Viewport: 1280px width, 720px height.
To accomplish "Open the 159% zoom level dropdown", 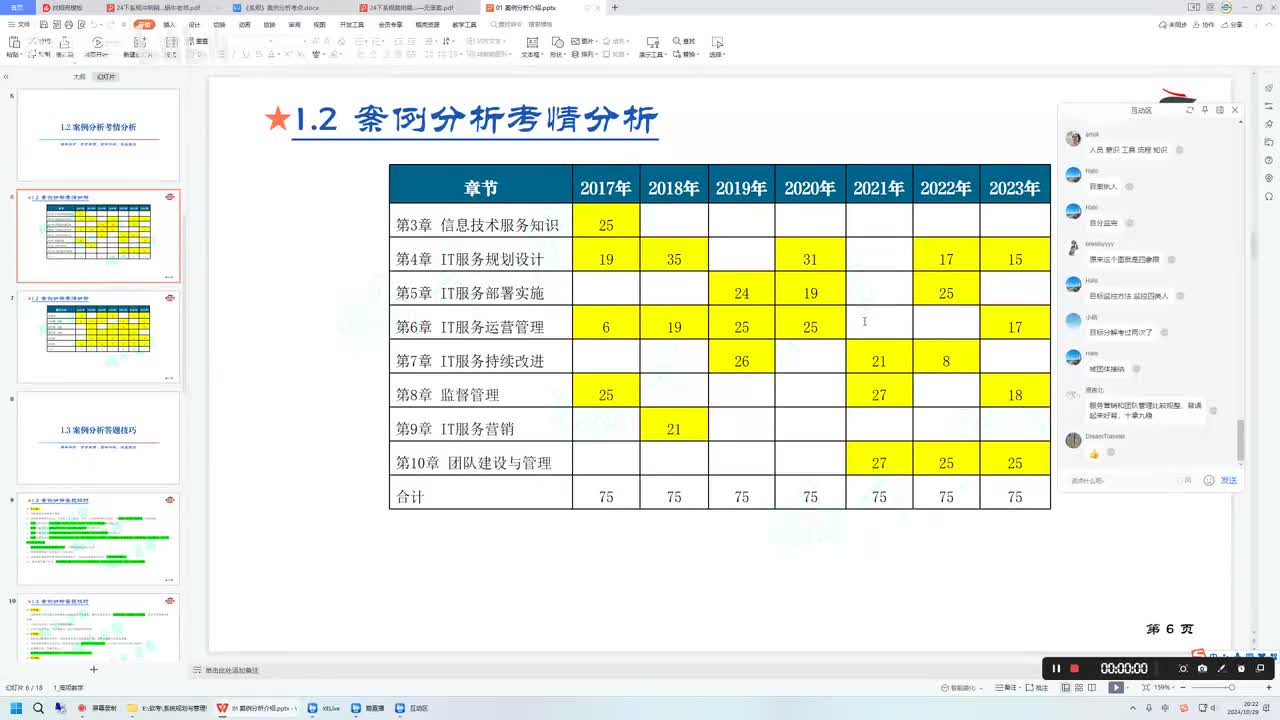I will coord(1163,688).
